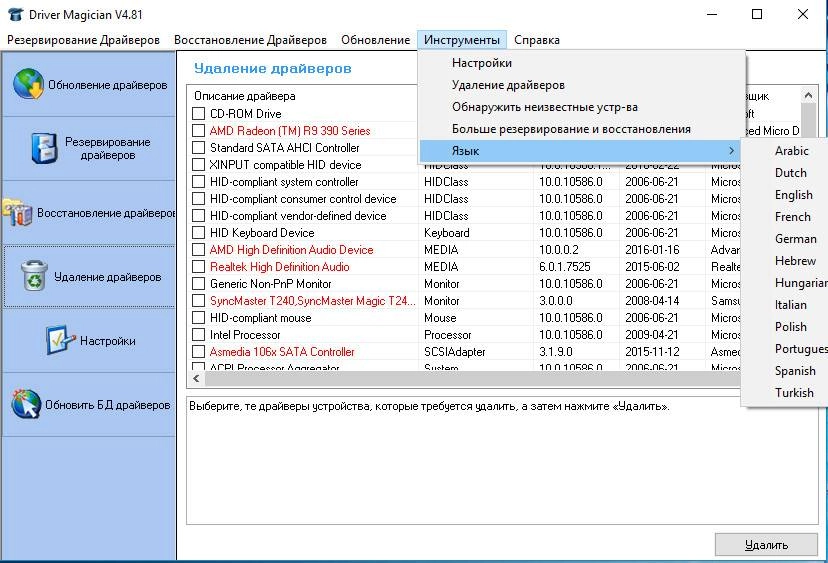Check the HID-compliant mouse checkbox
This screenshot has height=563, width=828.
coord(199,318)
